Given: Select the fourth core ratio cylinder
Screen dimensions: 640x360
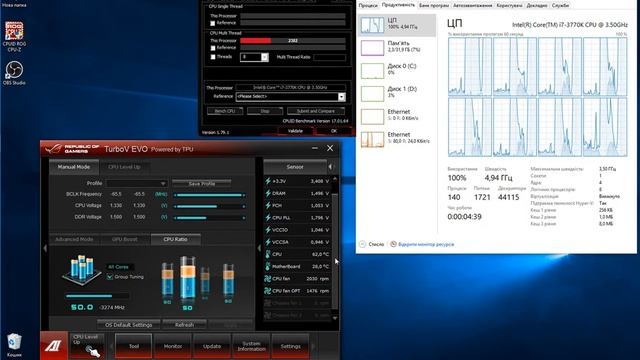Looking at the screenshot, I should pyautogui.click(x=228, y=280).
